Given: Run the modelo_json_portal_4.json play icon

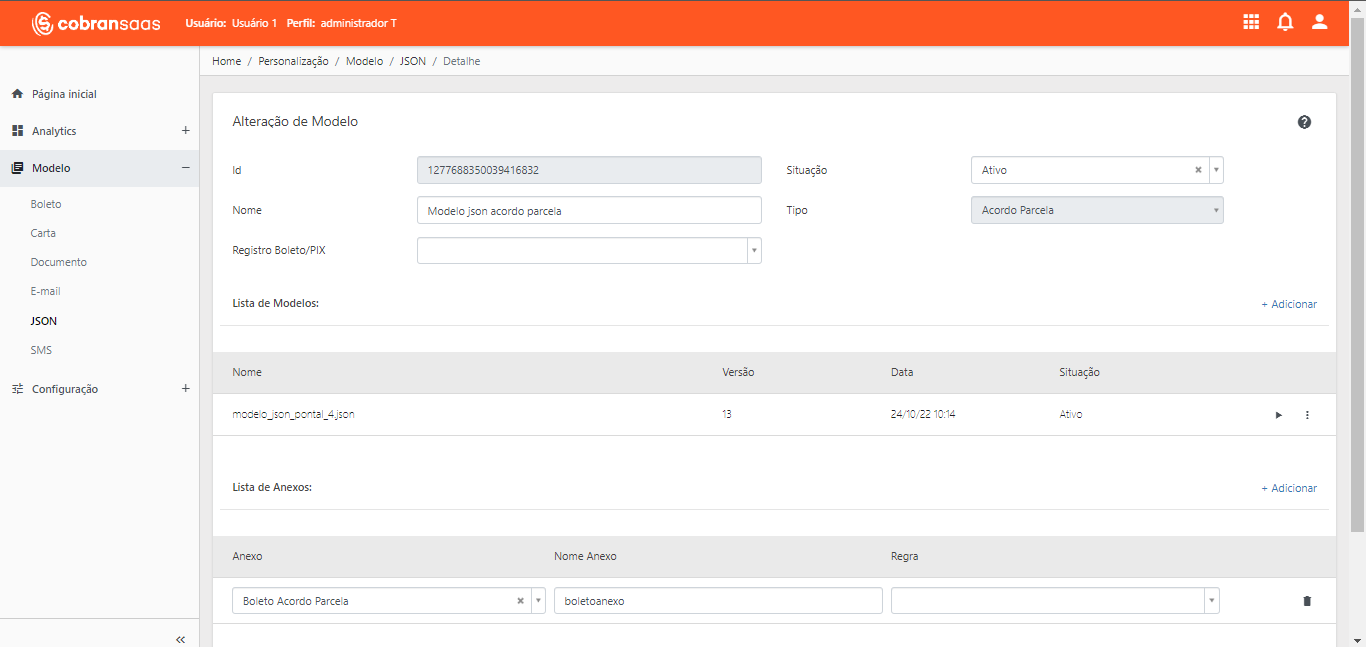Looking at the screenshot, I should point(1278,415).
